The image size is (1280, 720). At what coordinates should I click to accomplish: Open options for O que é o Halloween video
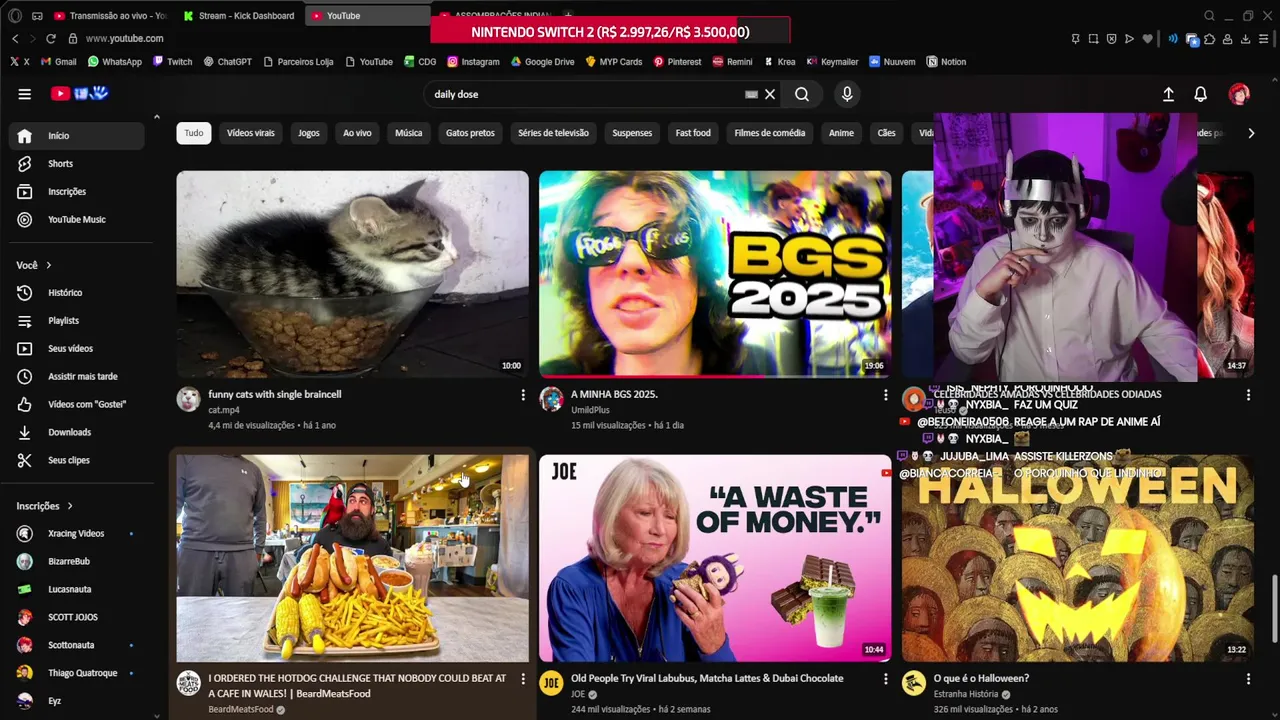[1248, 679]
